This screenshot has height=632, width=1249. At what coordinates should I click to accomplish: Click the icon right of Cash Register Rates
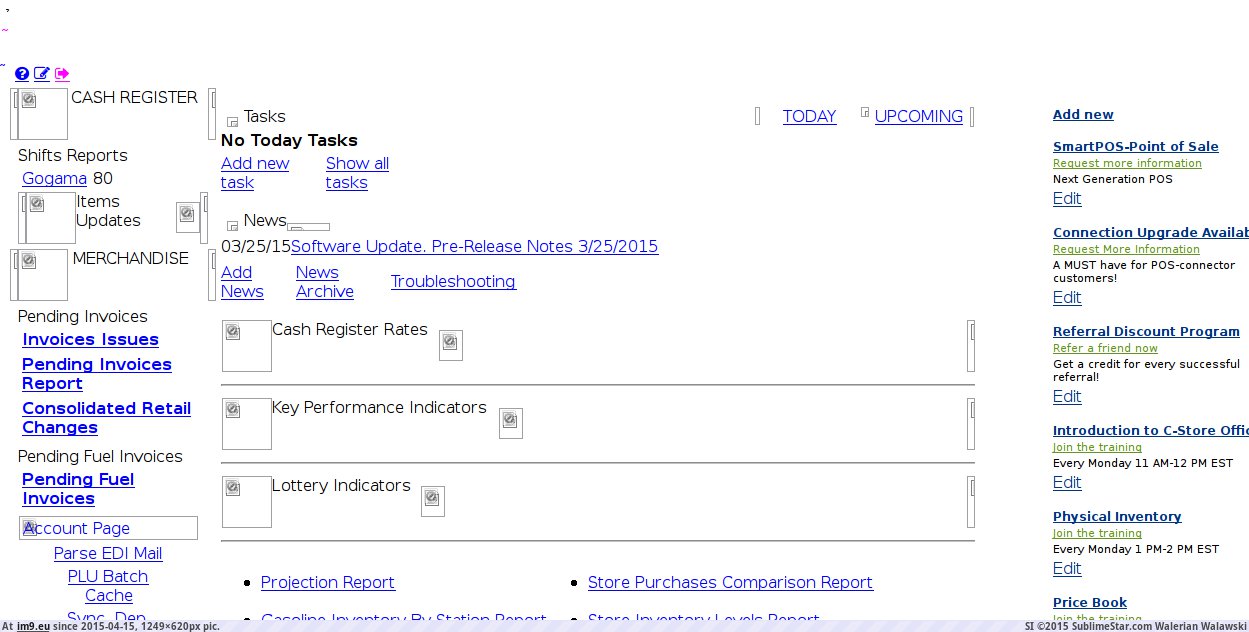pos(450,345)
